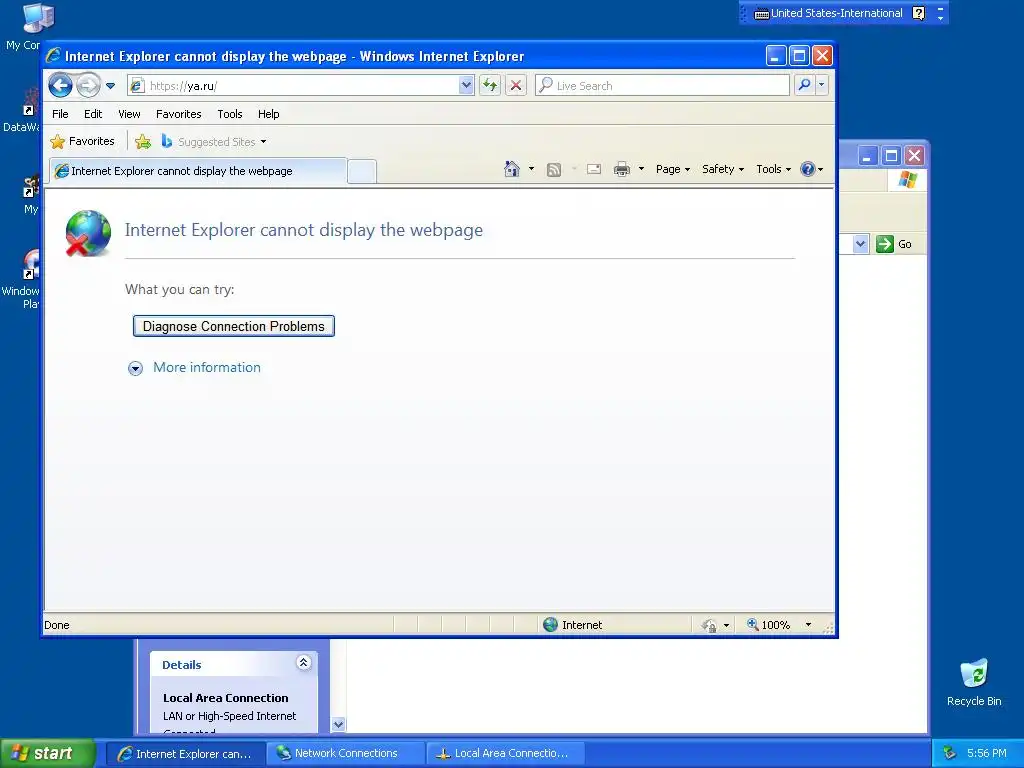The height and width of the screenshot is (768, 1024).
Task: Open the Tools command bar dropdown
Action: pyautogui.click(x=774, y=169)
